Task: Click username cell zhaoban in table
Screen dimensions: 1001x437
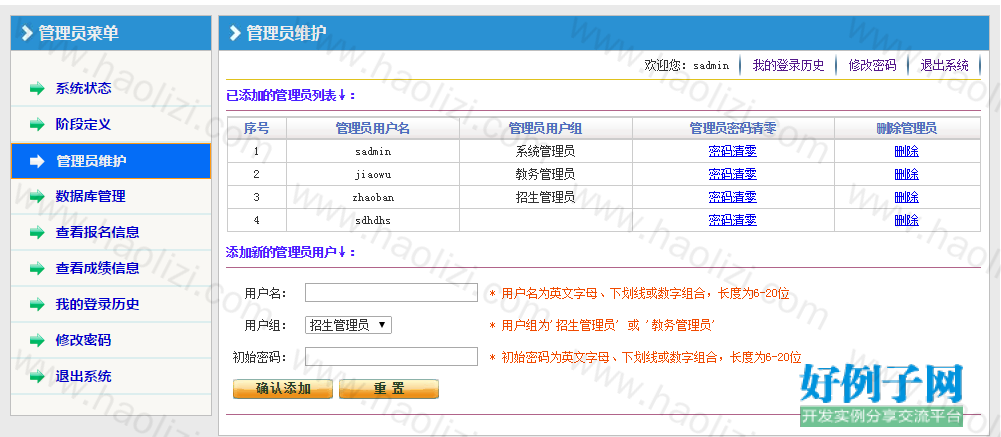Action: 373,197
